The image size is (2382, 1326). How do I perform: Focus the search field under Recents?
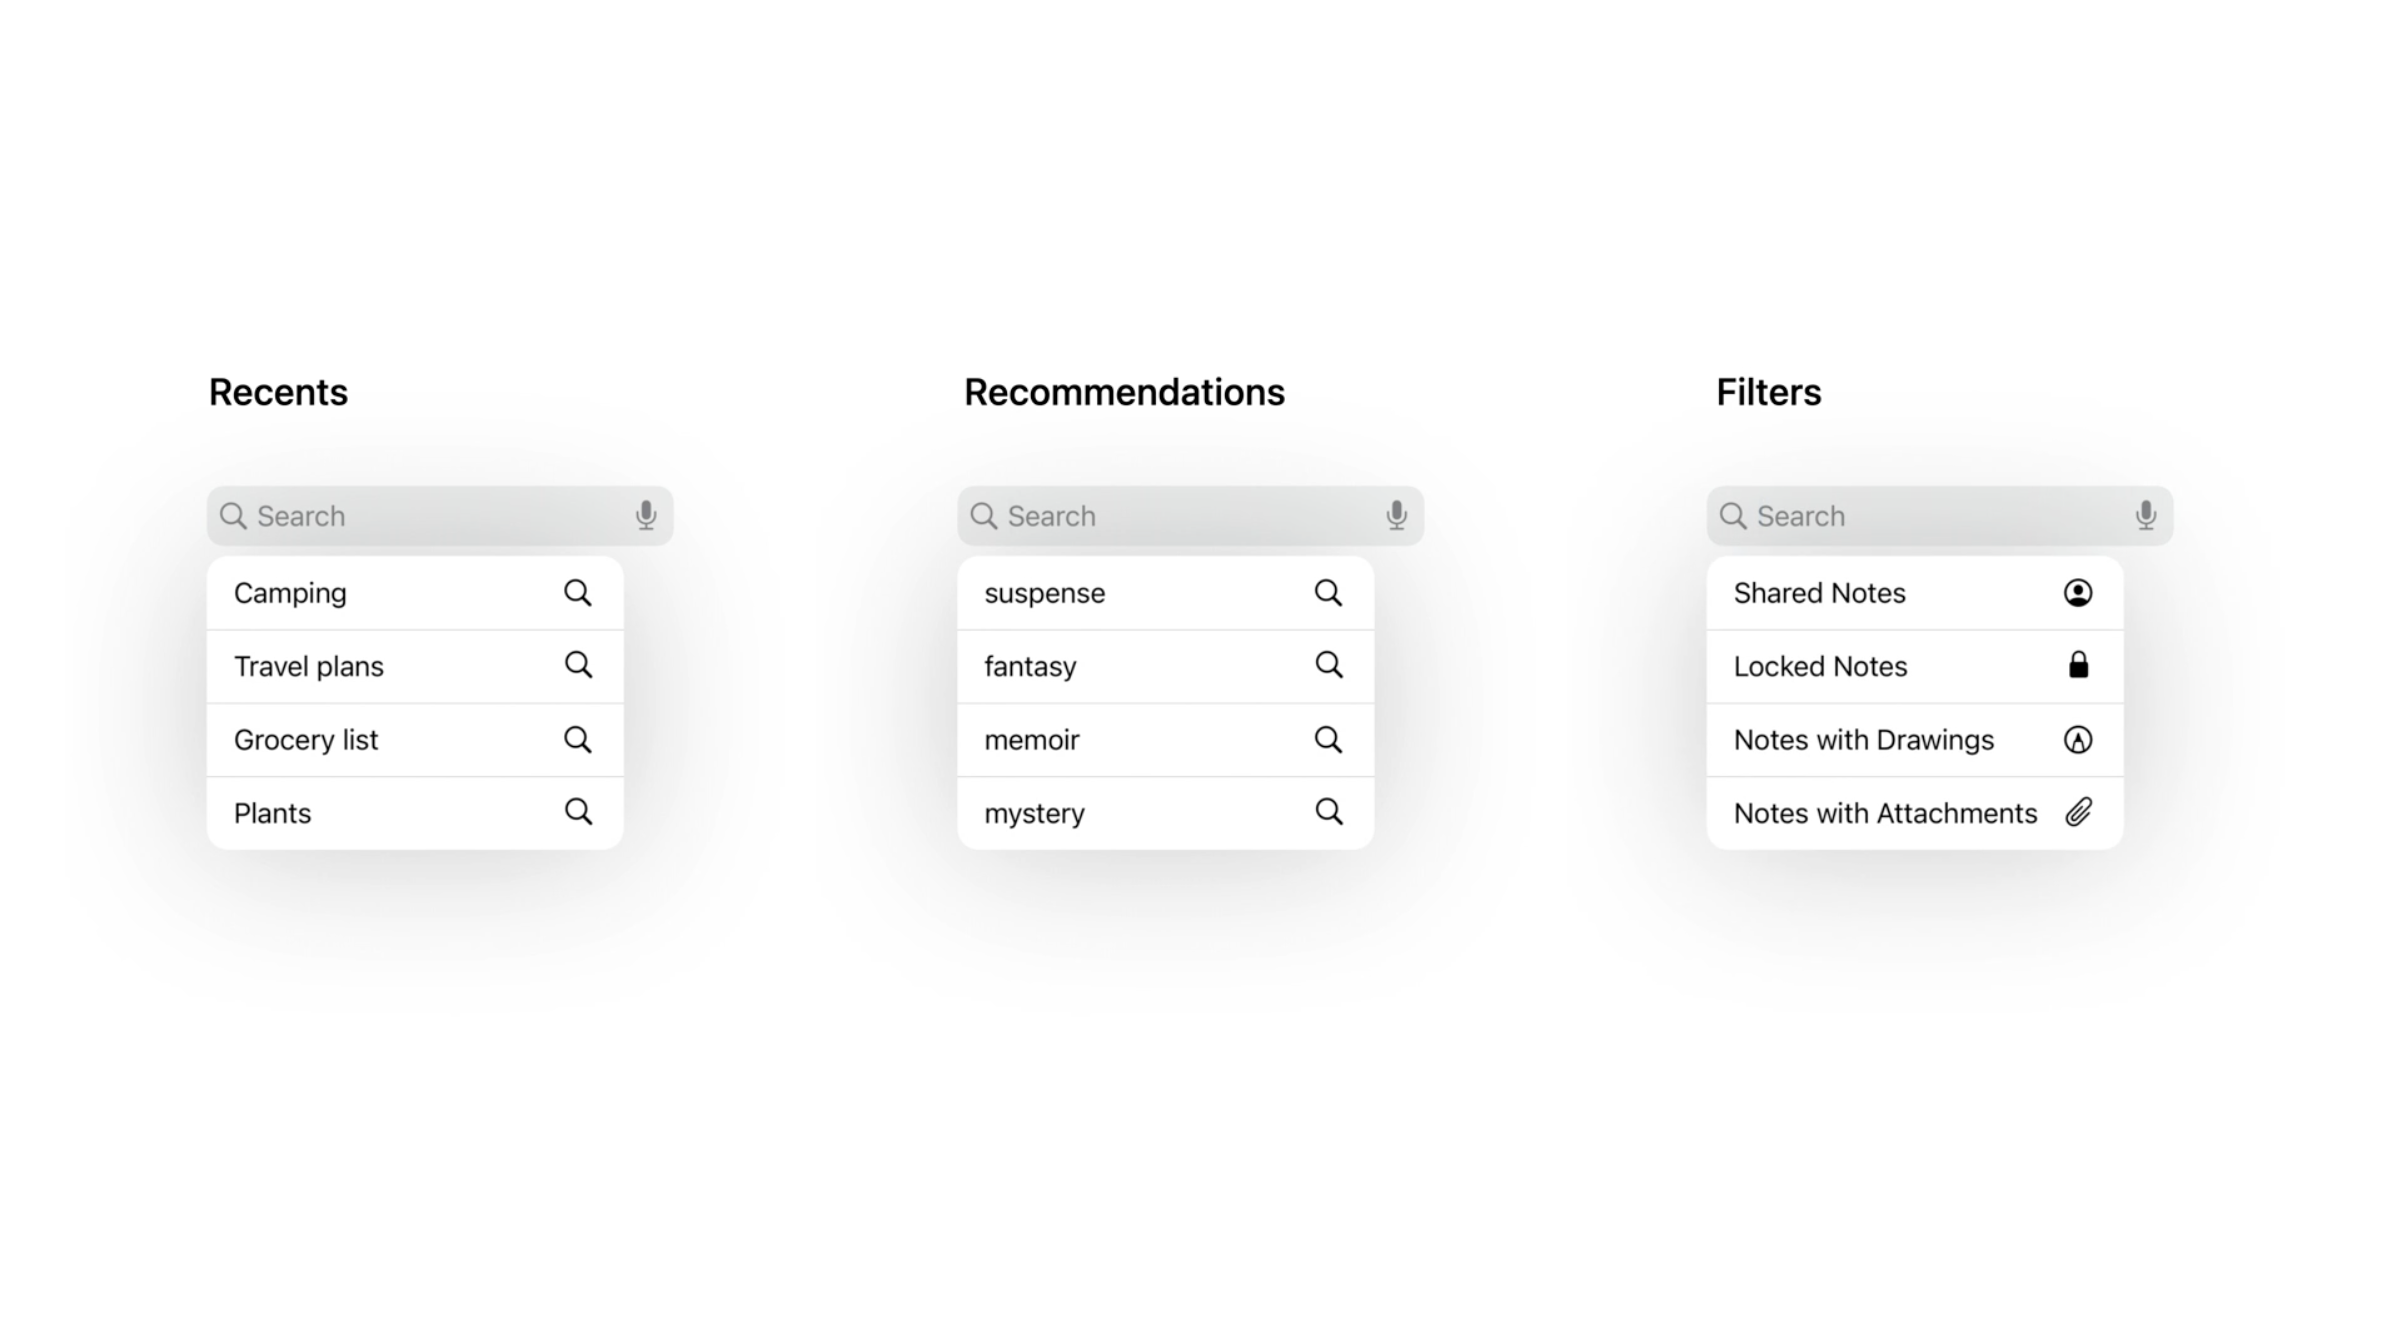pos(430,516)
